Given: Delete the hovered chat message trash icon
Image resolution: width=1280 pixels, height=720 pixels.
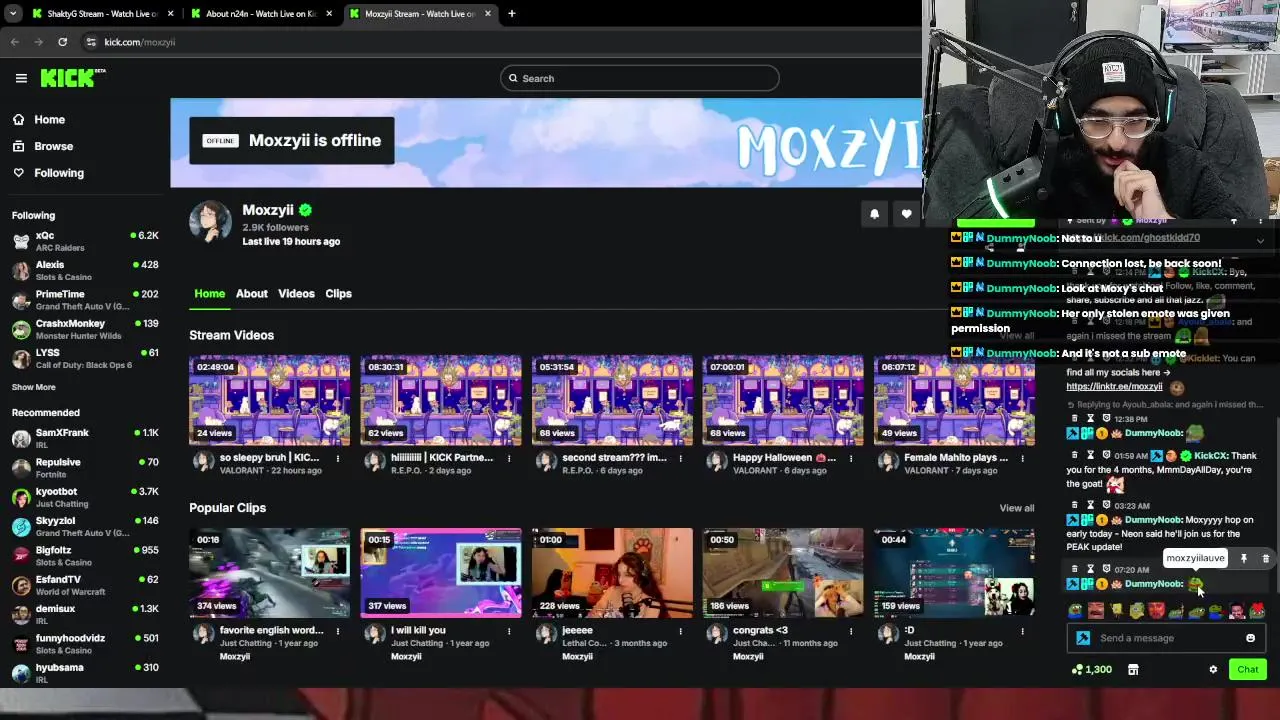Looking at the screenshot, I should pyautogui.click(x=1265, y=559).
